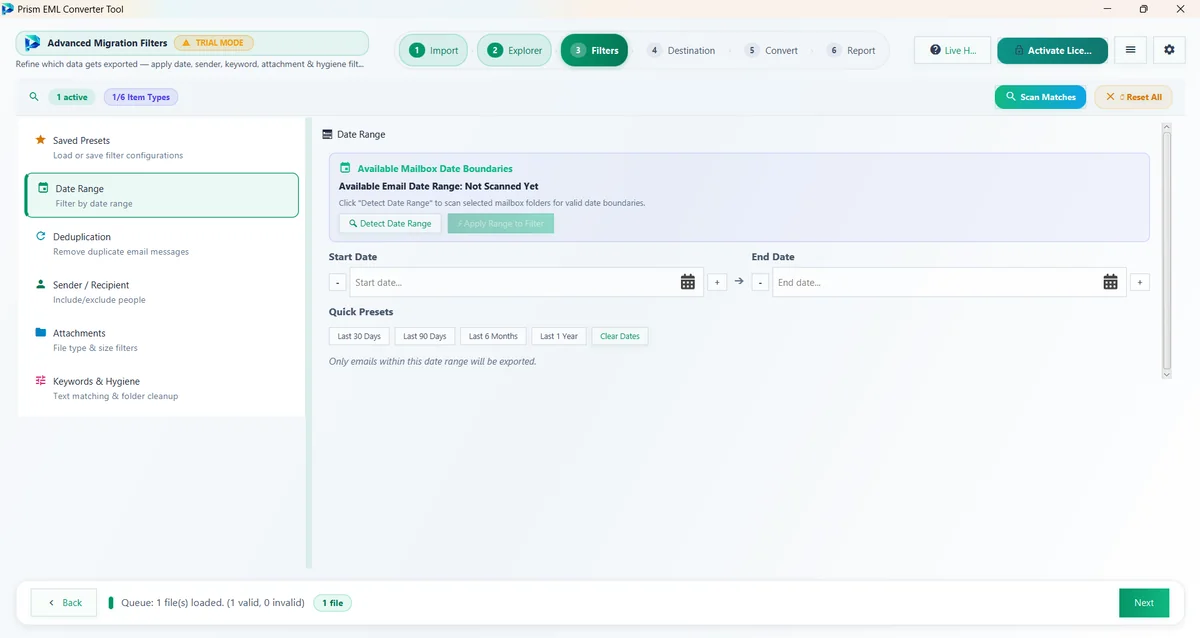This screenshot has height=638, width=1200.
Task: Increase the Start Date with plus button
Action: click(x=717, y=283)
